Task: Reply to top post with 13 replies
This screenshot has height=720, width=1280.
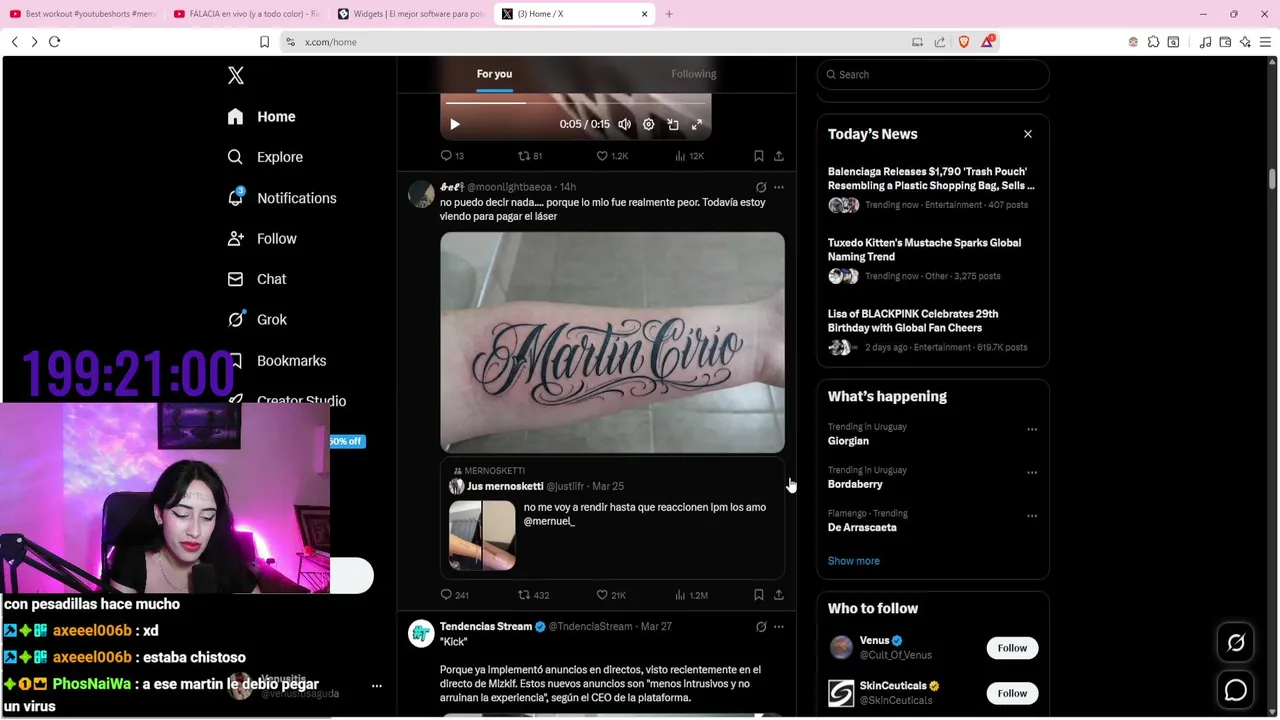Action: (452, 156)
